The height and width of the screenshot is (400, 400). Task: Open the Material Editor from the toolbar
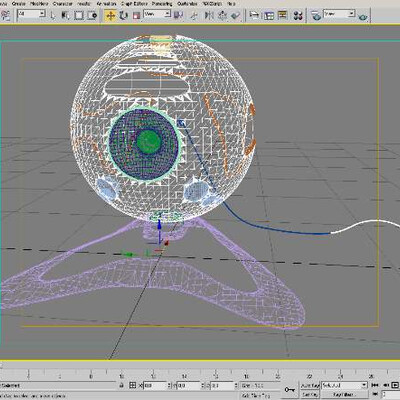coord(298,15)
